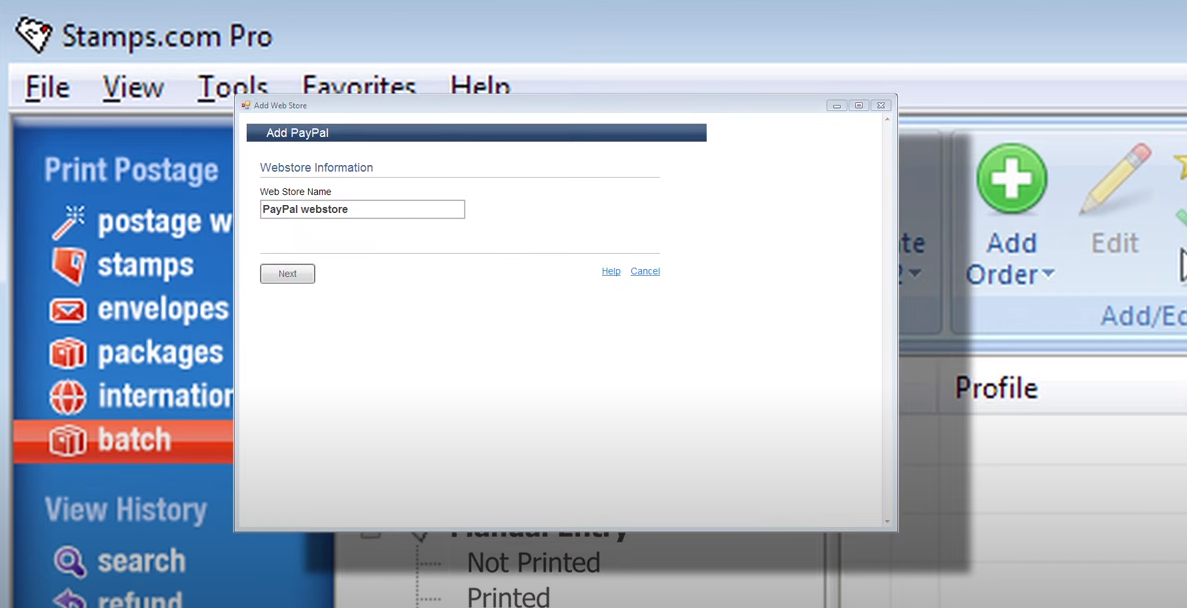Select the international globe icon

(x=68, y=396)
